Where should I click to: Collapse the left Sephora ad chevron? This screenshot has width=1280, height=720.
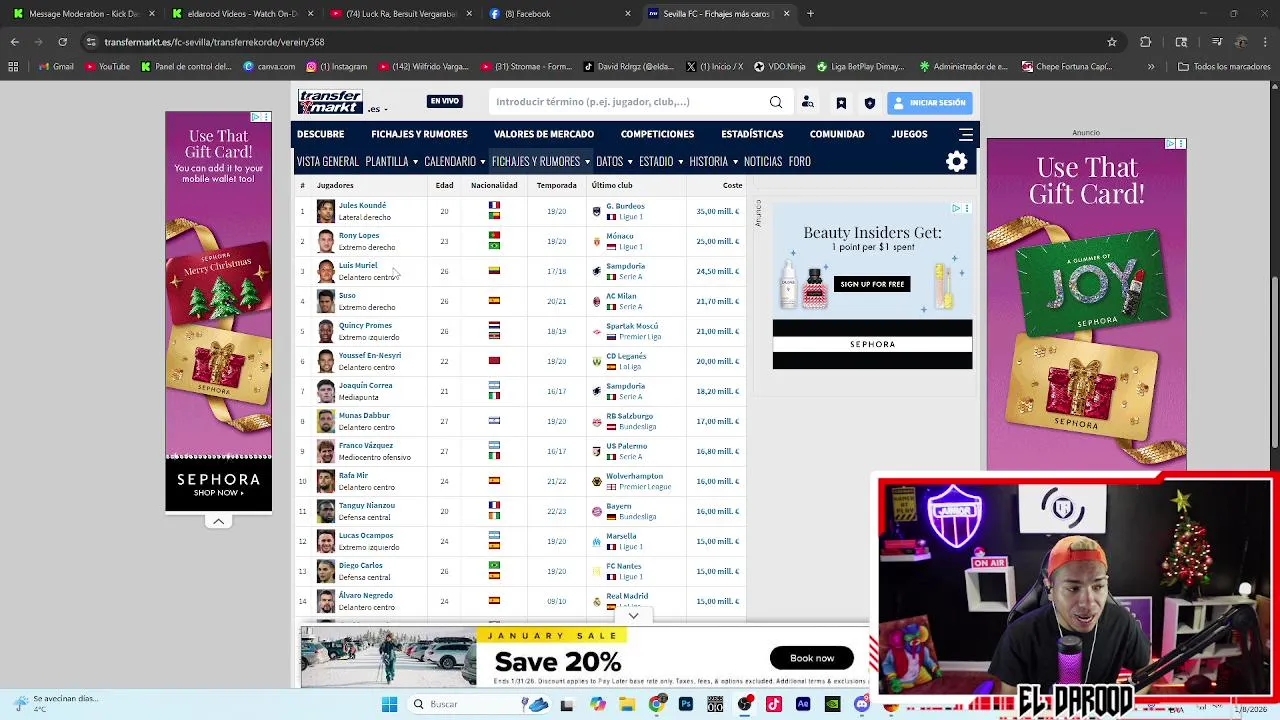point(218,521)
